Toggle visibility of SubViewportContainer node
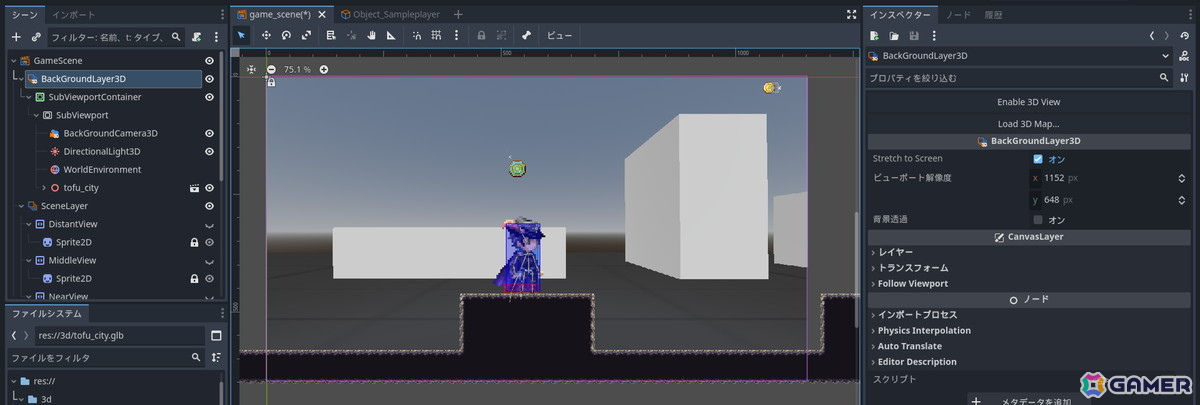The width and height of the screenshot is (1200, 405). (x=210, y=97)
